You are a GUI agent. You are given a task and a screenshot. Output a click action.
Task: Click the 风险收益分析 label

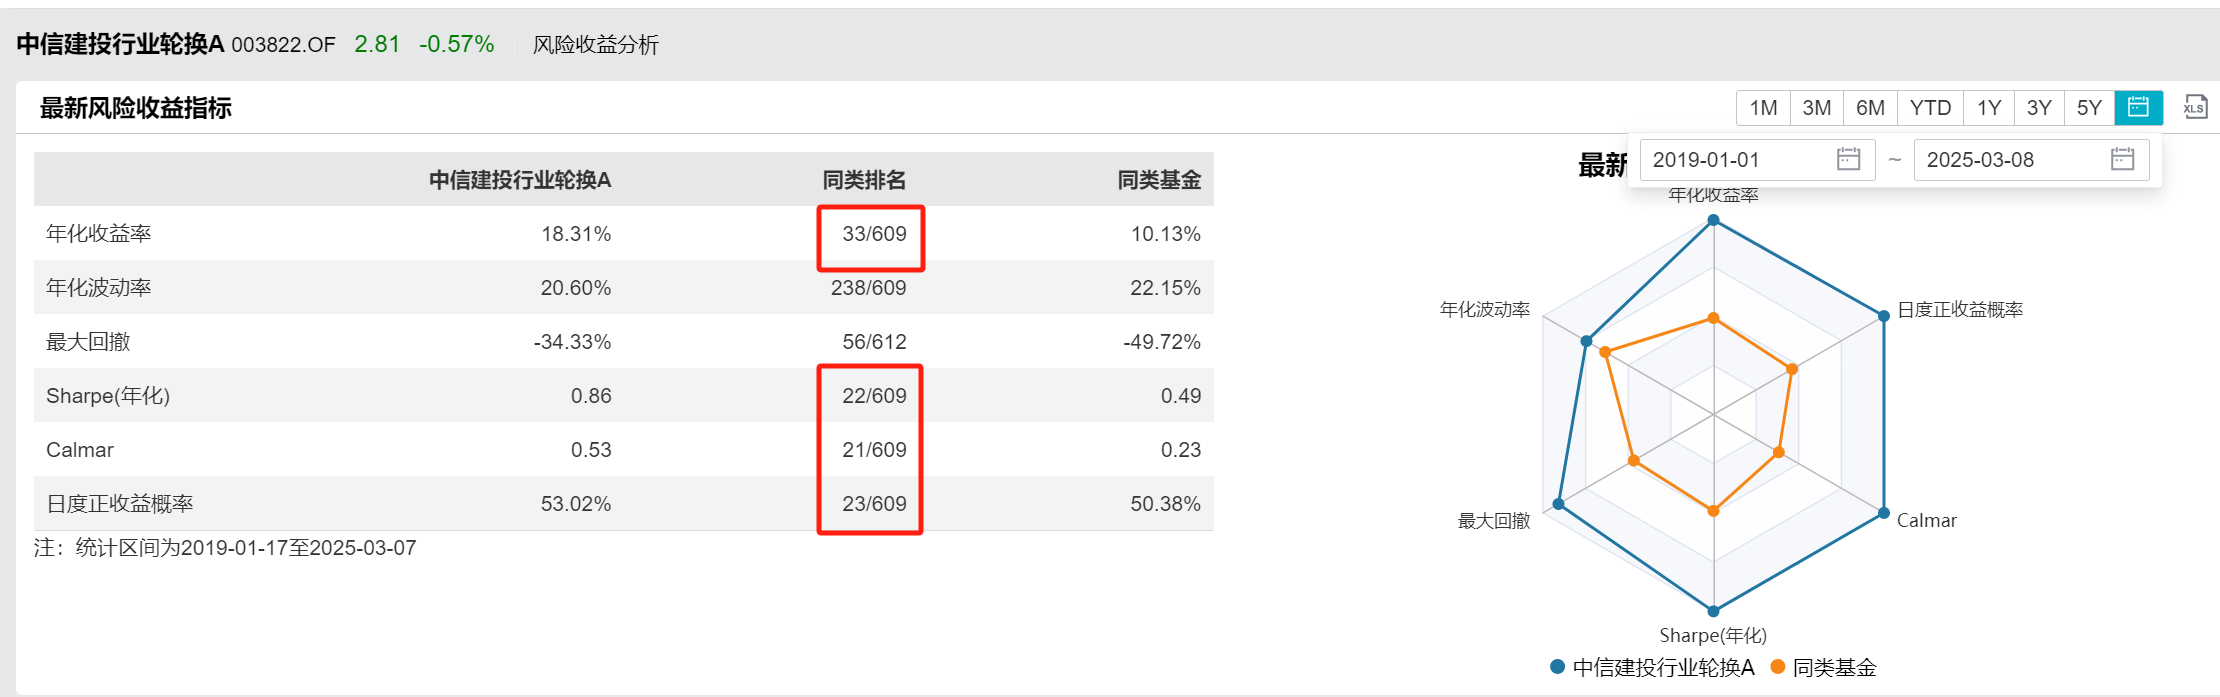596,44
